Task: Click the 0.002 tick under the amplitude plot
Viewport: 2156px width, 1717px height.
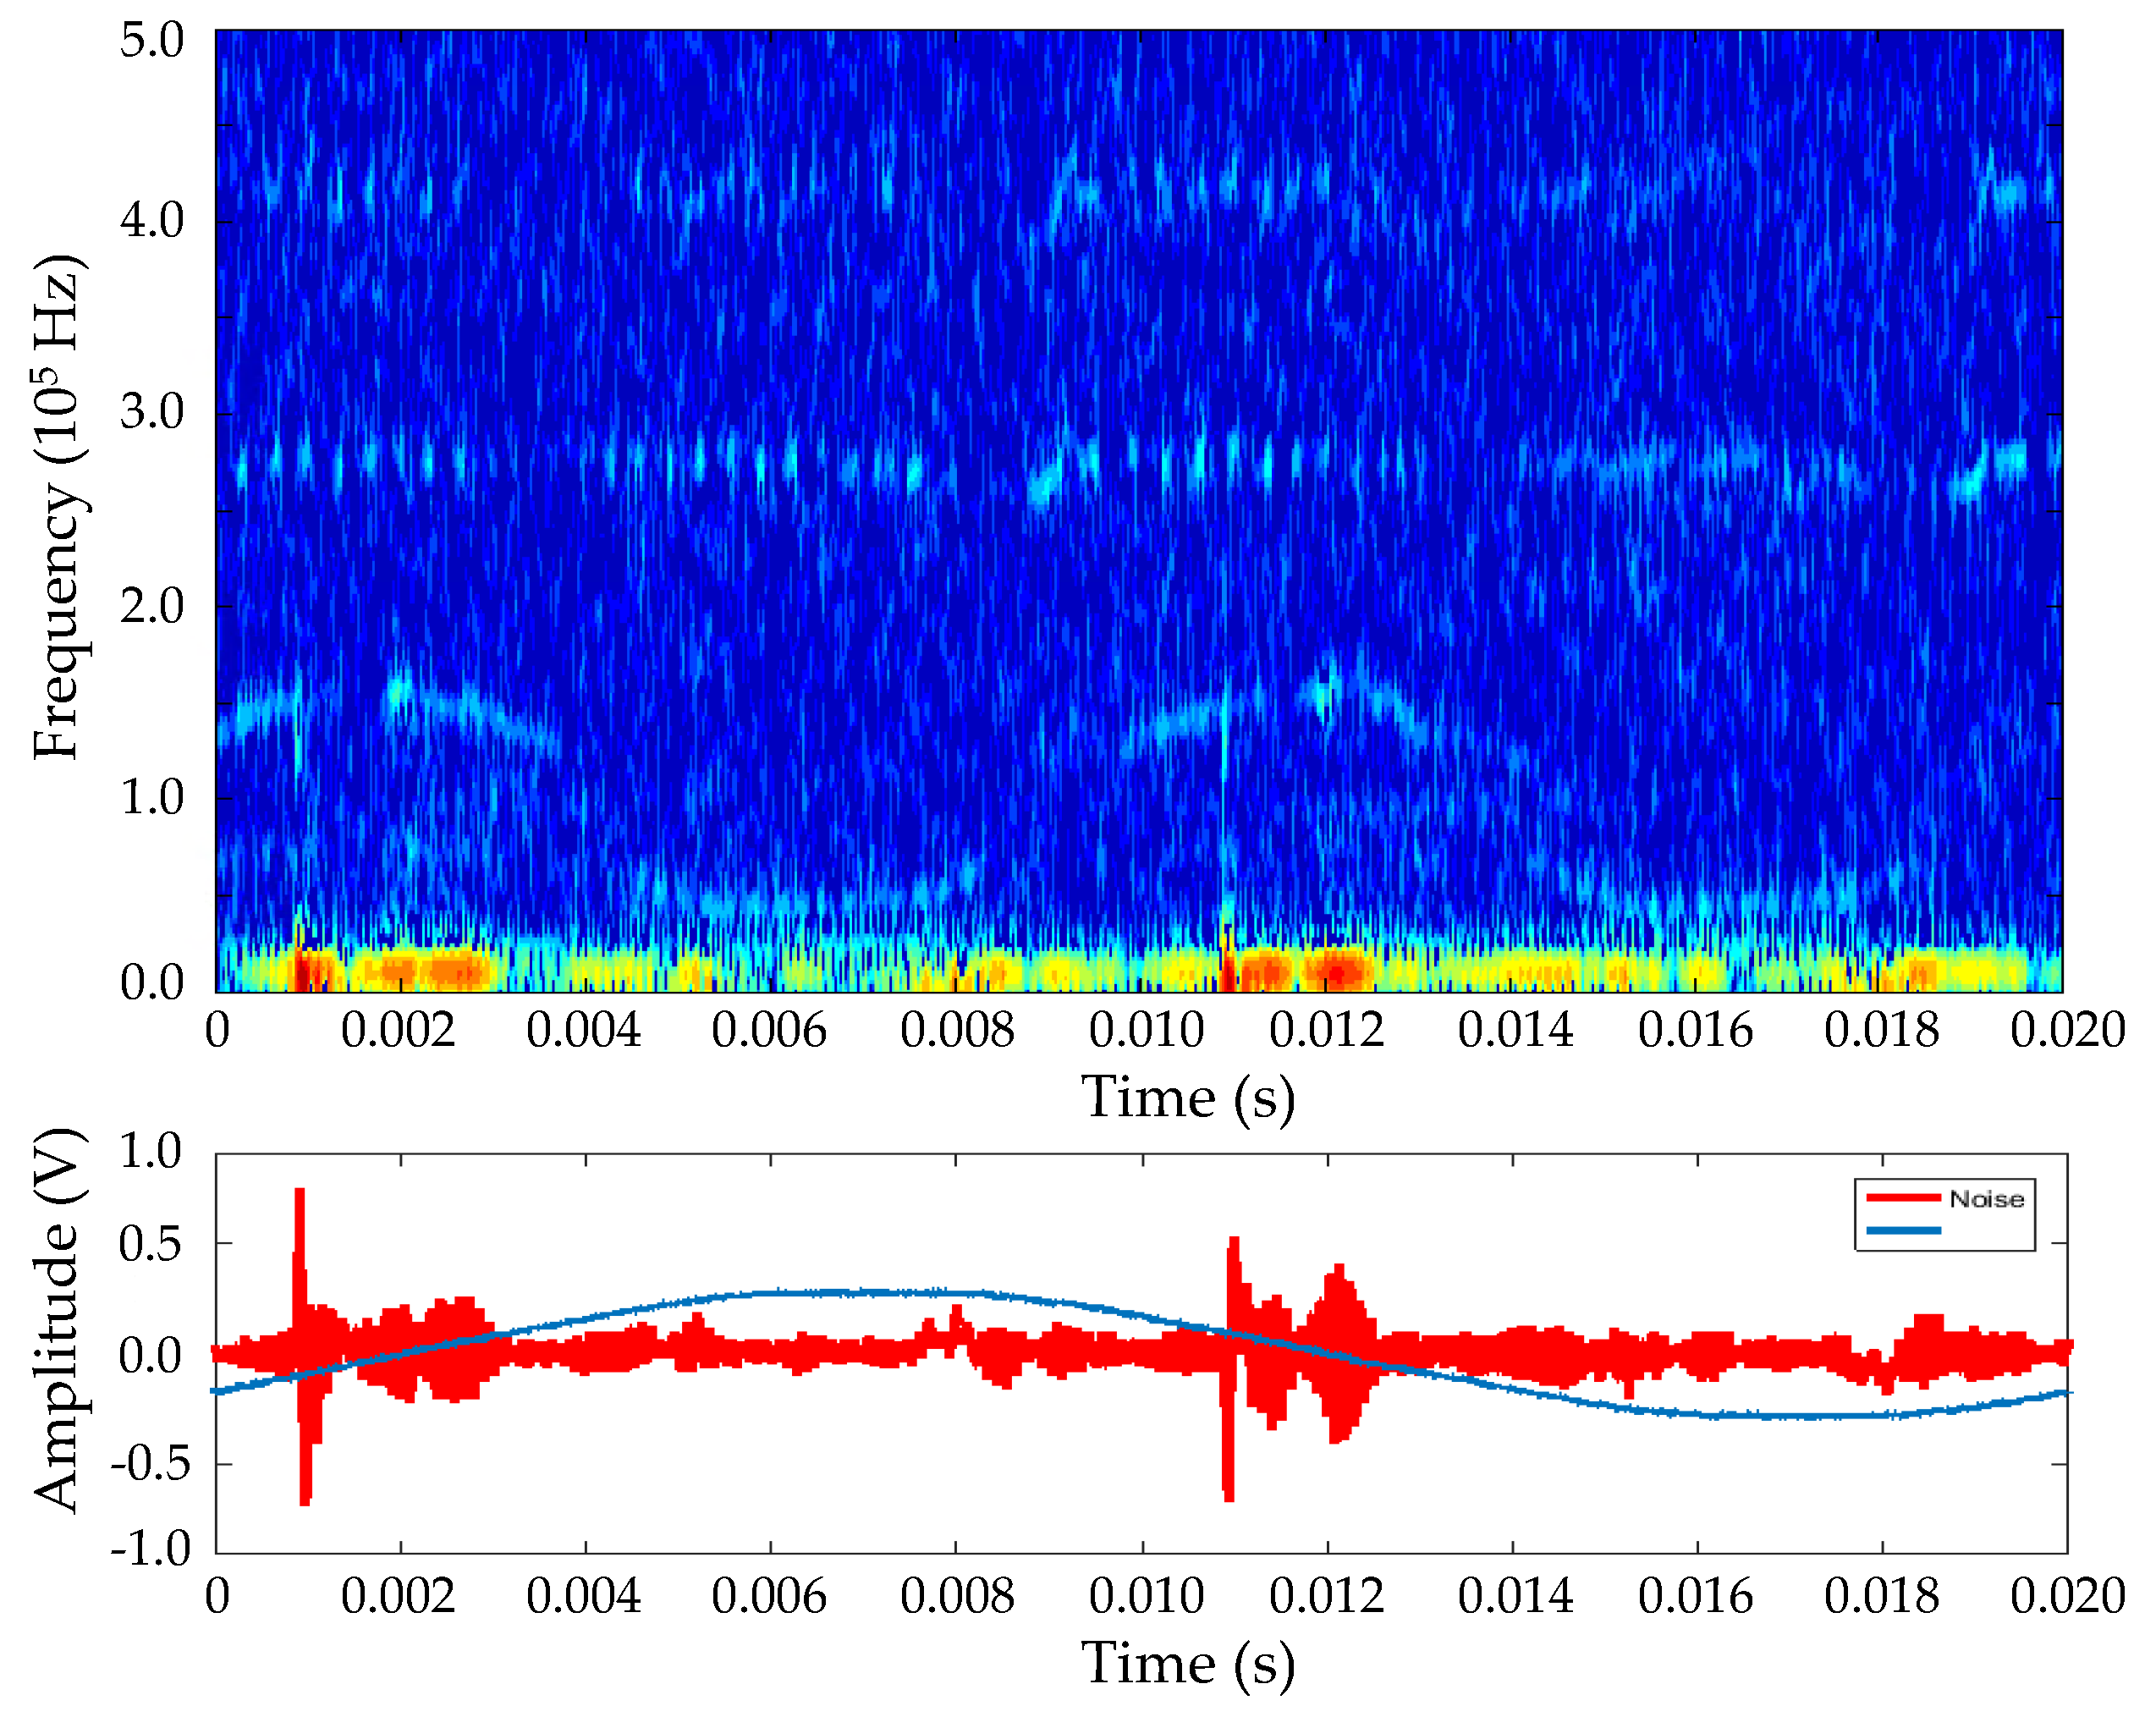Action: 398,1596
